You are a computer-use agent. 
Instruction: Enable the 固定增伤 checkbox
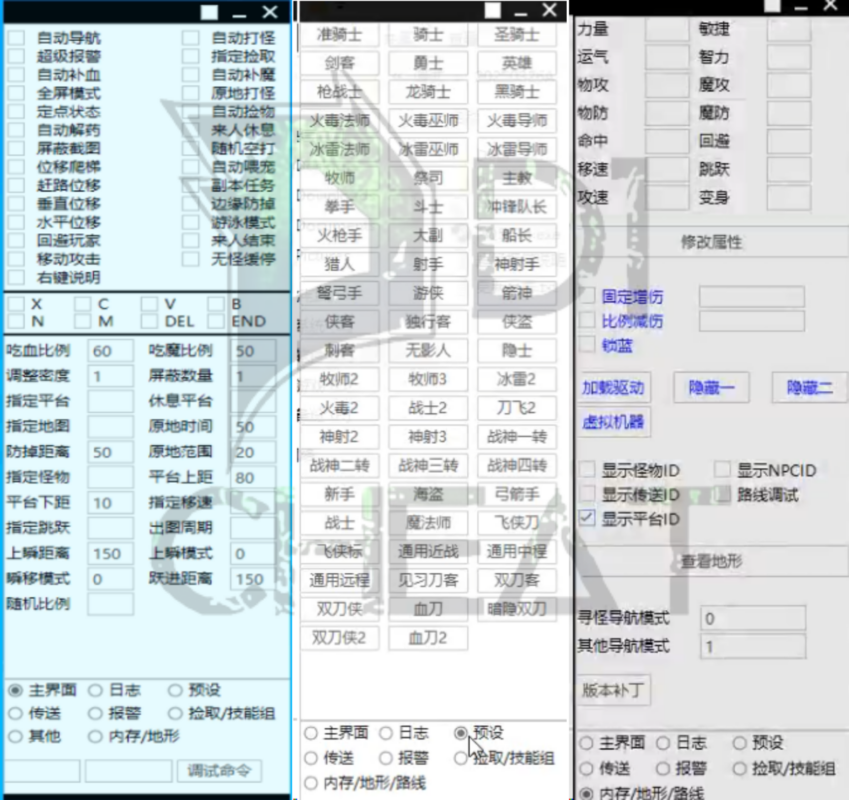click(587, 296)
